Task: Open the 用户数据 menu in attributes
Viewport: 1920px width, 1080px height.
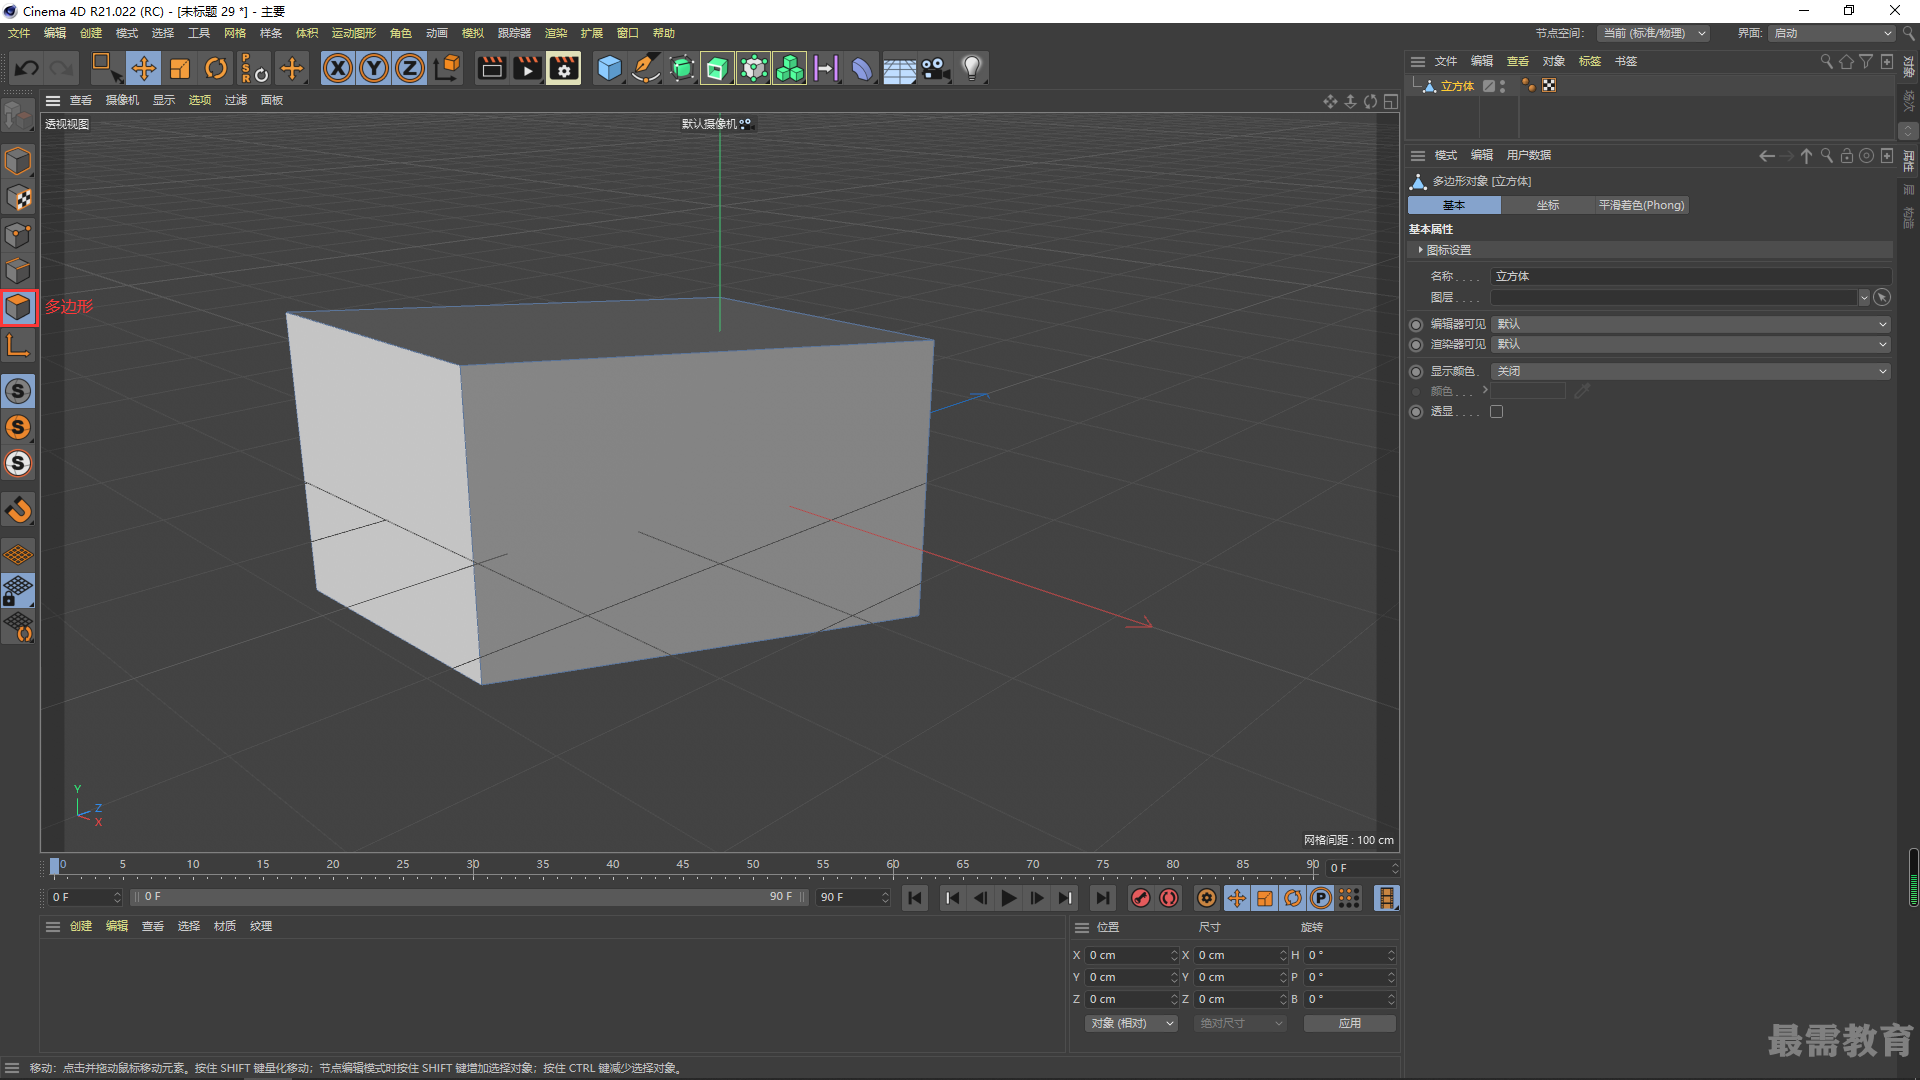Action: tap(1529, 156)
